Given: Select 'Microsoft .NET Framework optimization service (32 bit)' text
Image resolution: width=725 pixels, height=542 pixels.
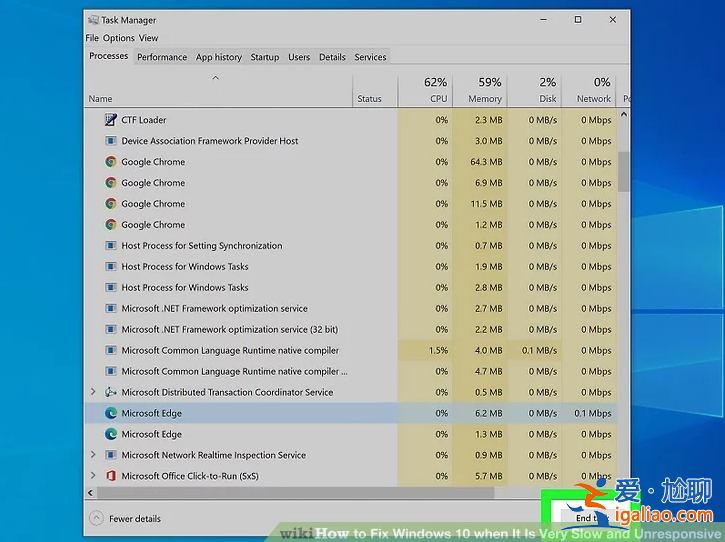Looking at the screenshot, I should pos(230,329).
